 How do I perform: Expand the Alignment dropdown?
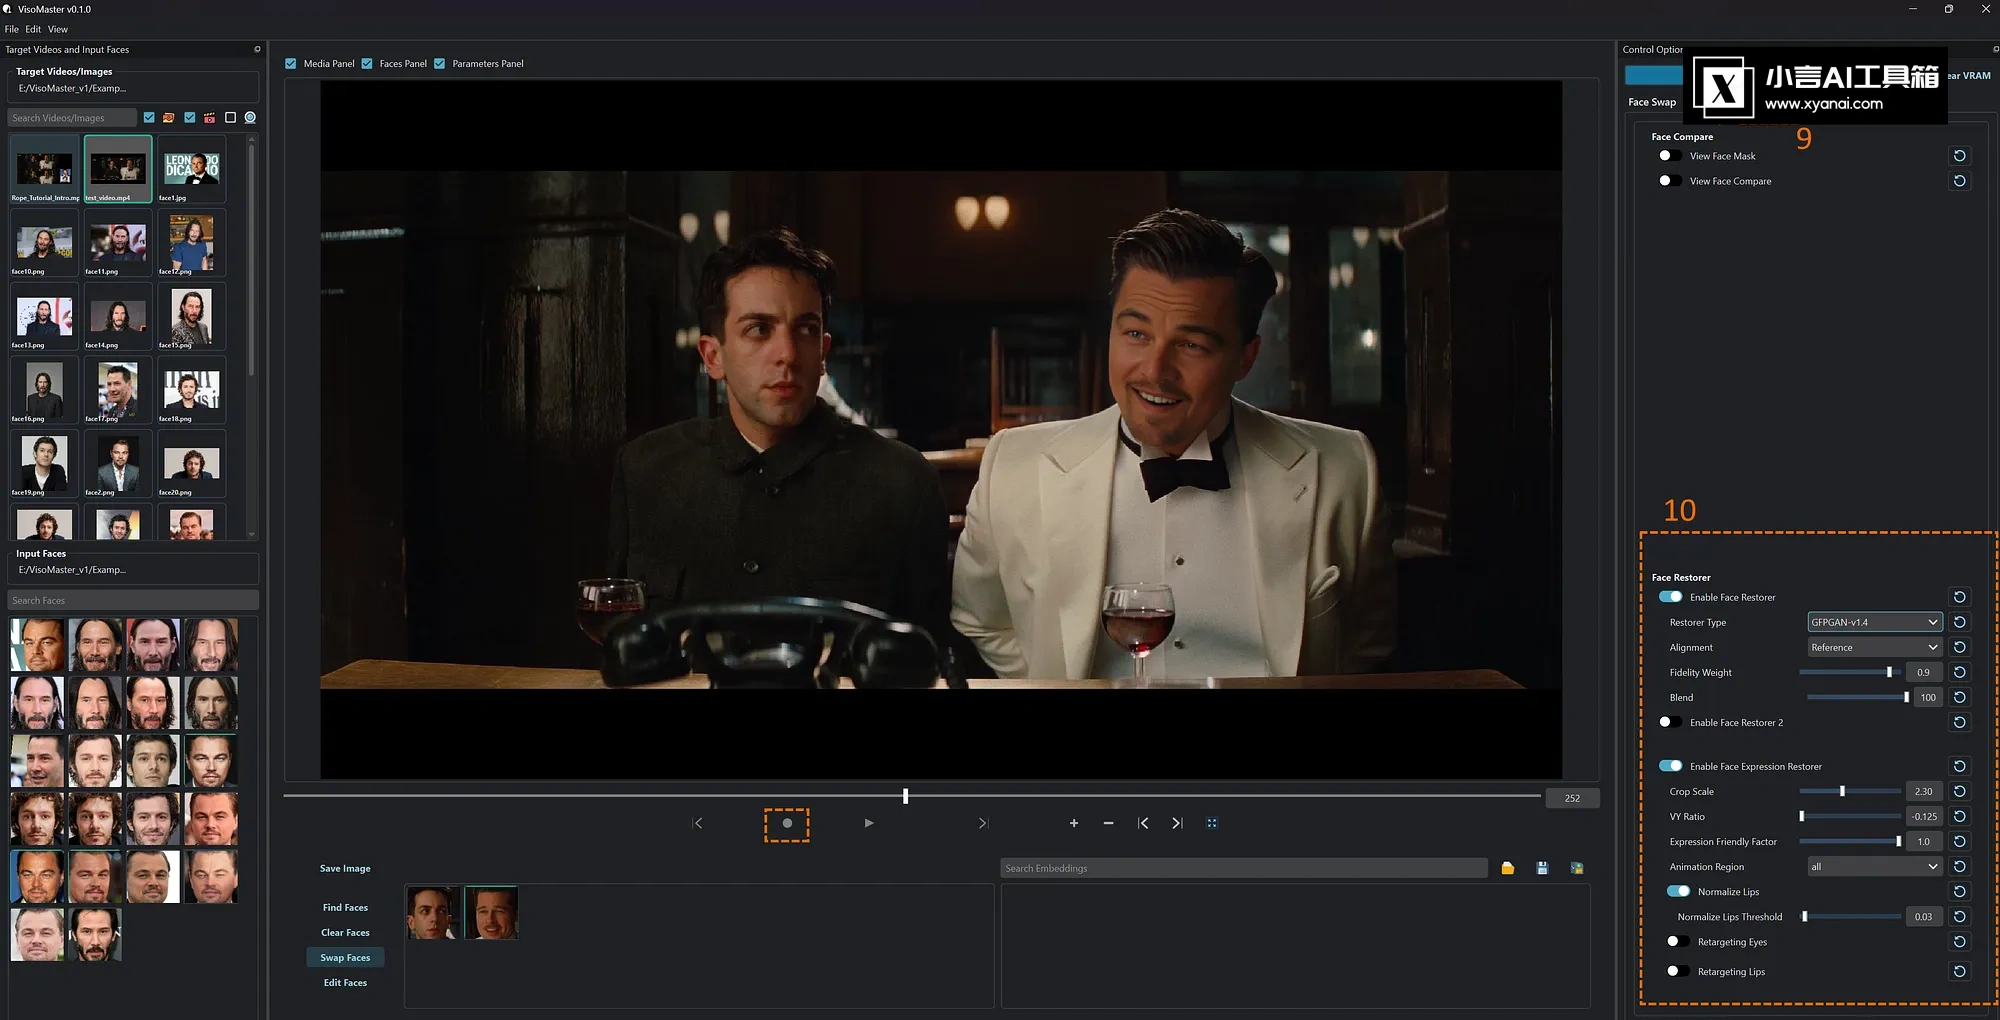point(1874,647)
